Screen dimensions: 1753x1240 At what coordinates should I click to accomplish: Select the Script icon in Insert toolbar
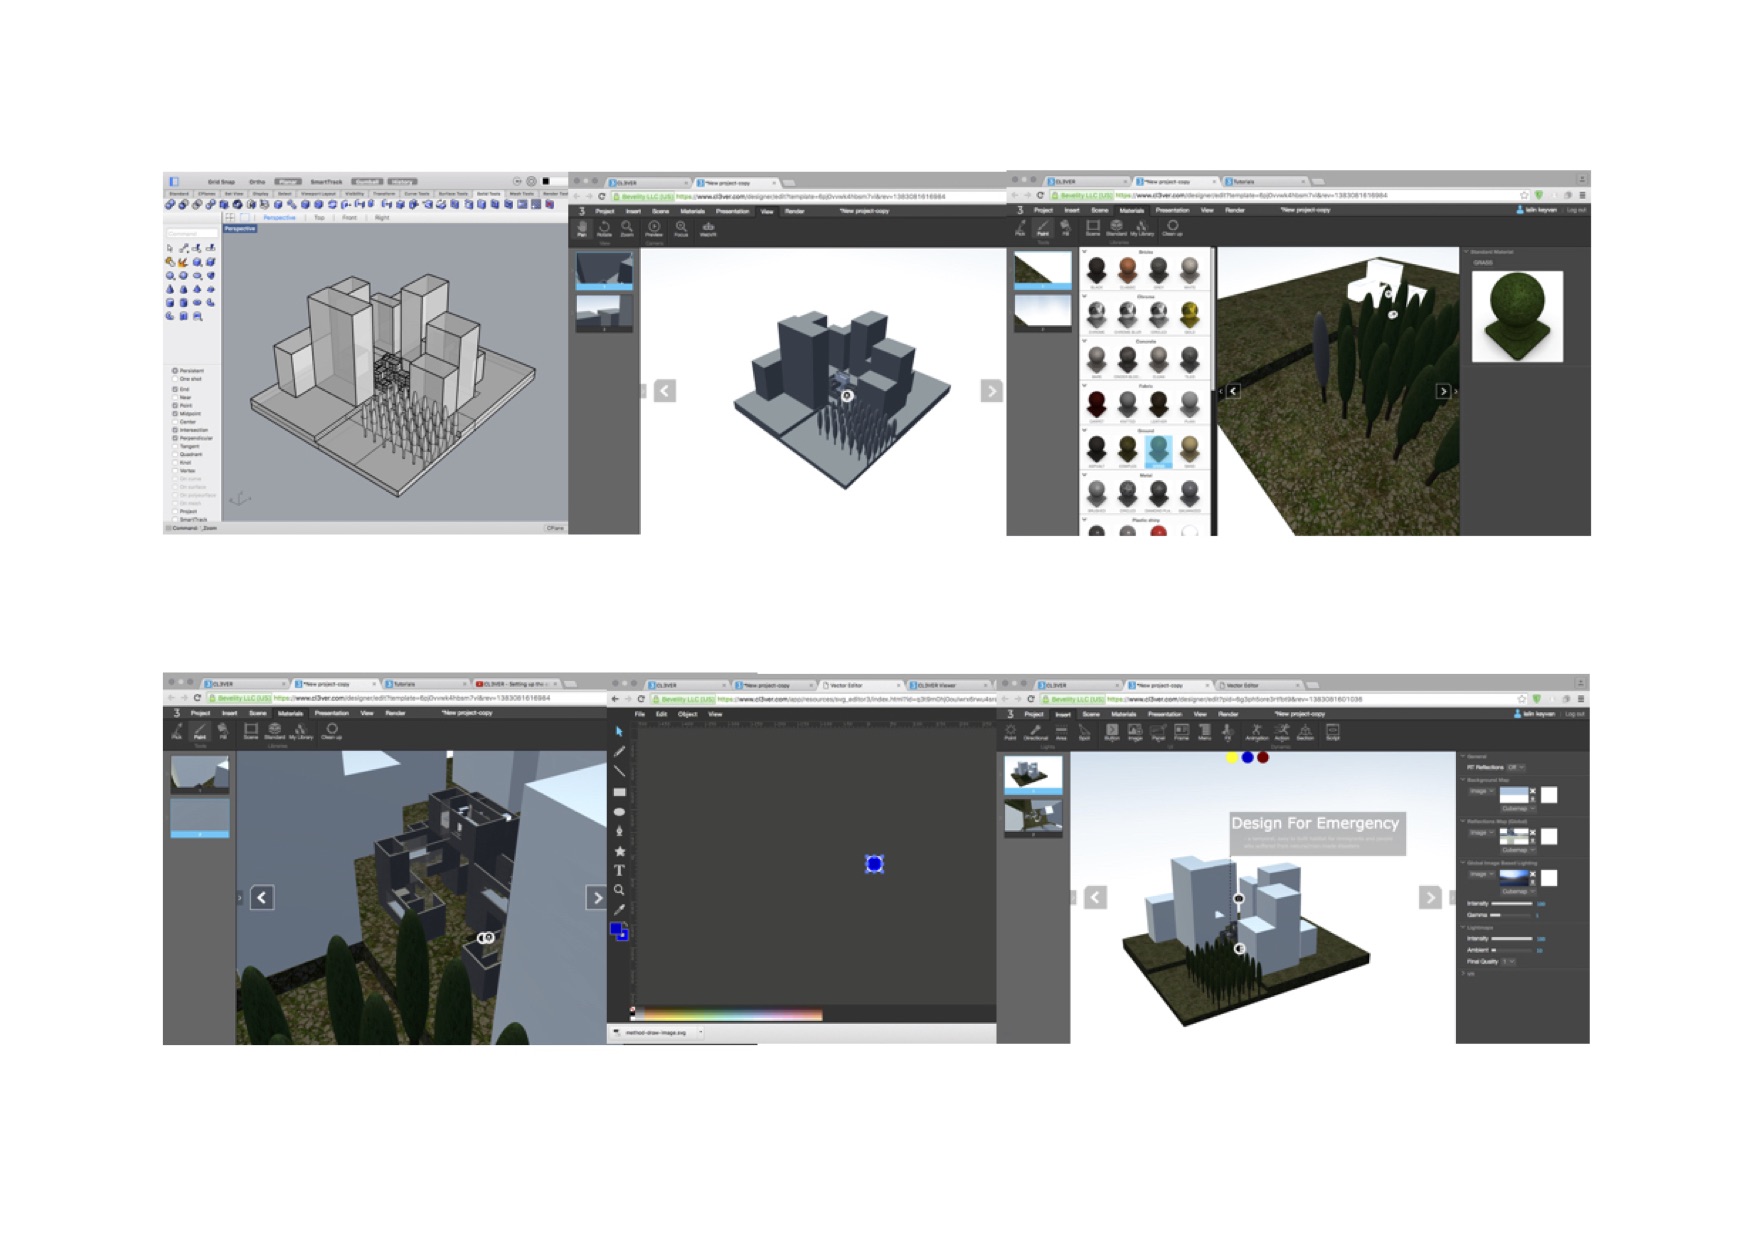(1333, 730)
